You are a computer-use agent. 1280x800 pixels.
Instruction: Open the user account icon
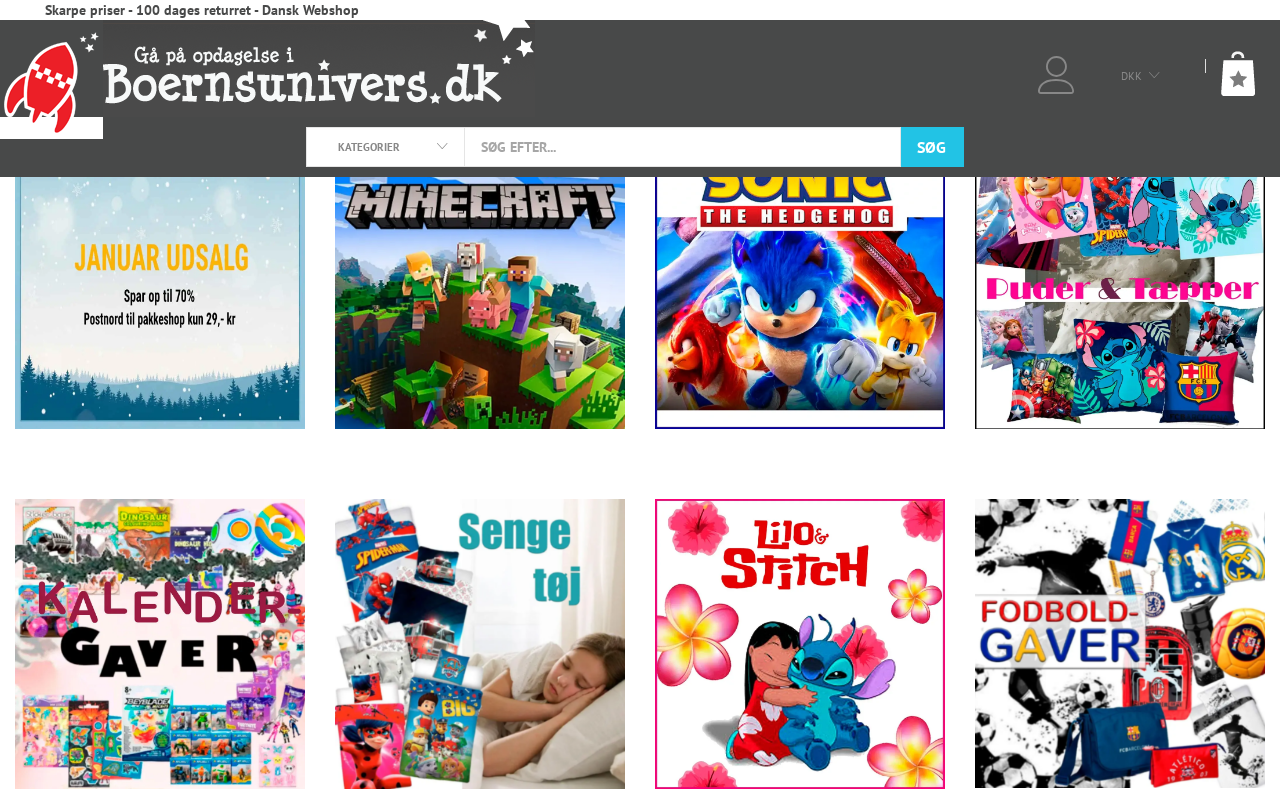[x=1056, y=75]
